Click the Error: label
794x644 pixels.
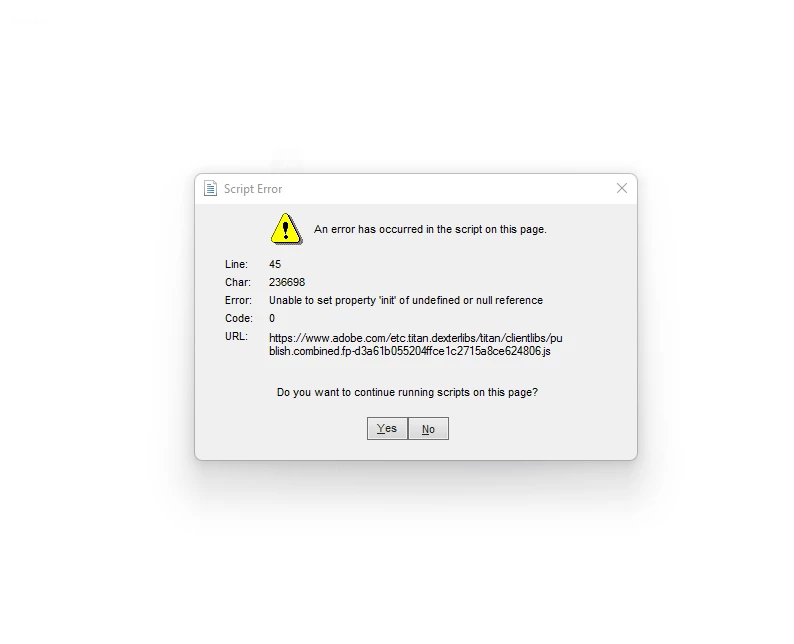point(238,300)
